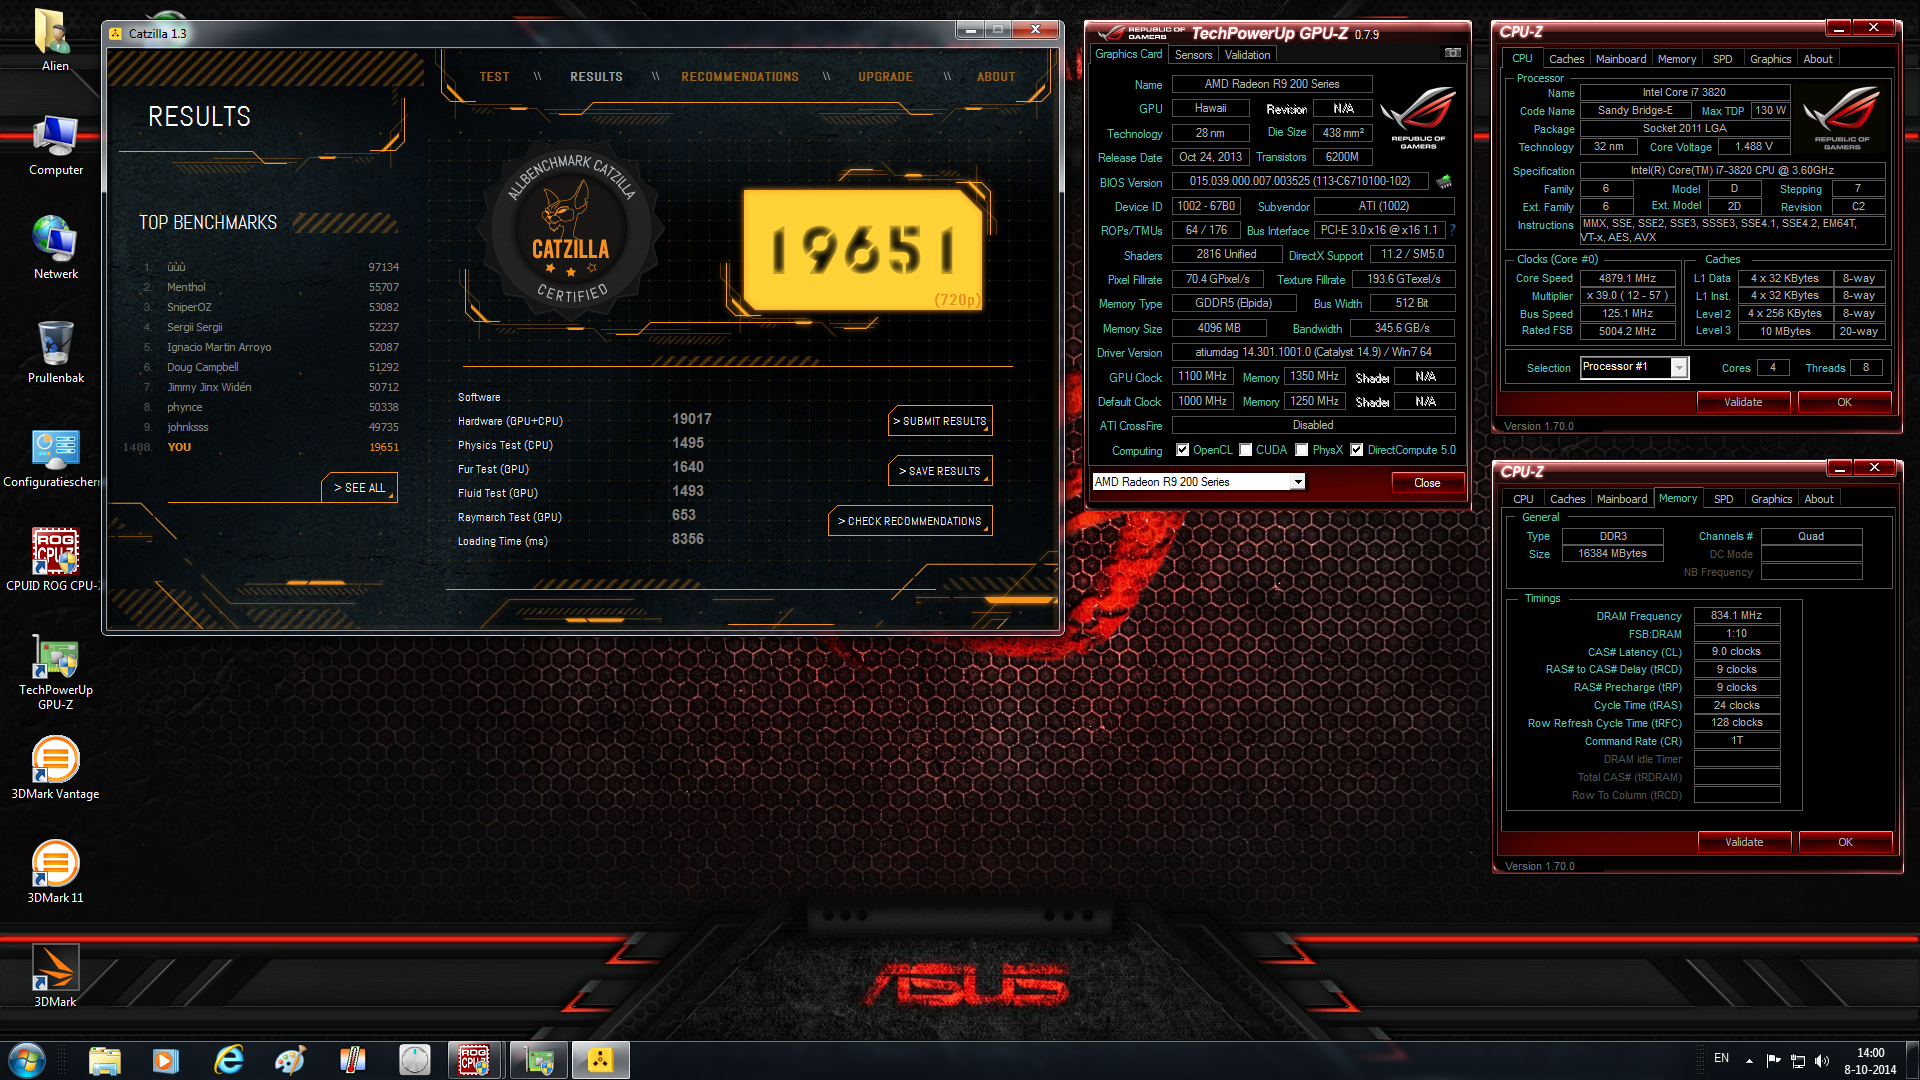The image size is (1920, 1080).
Task: Open the About tab in top CPU-Z window
Action: 1818,59
